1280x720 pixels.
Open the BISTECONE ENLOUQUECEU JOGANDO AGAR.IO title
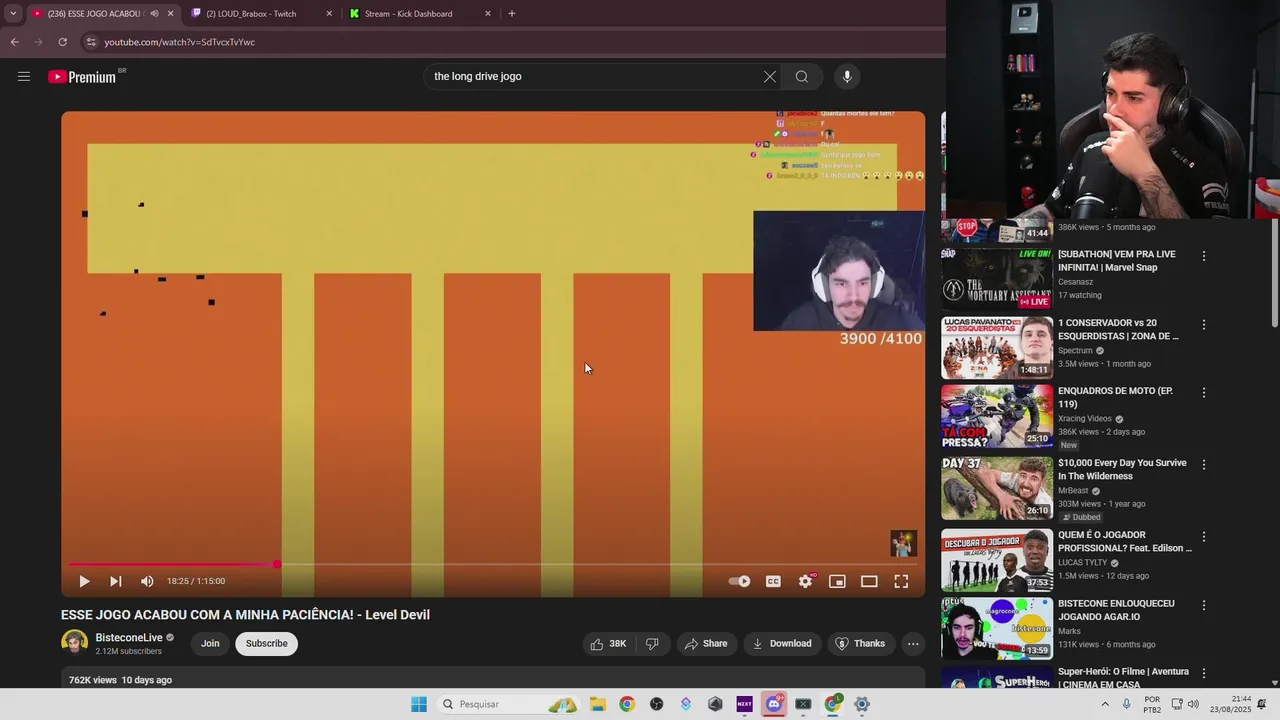click(x=1116, y=610)
